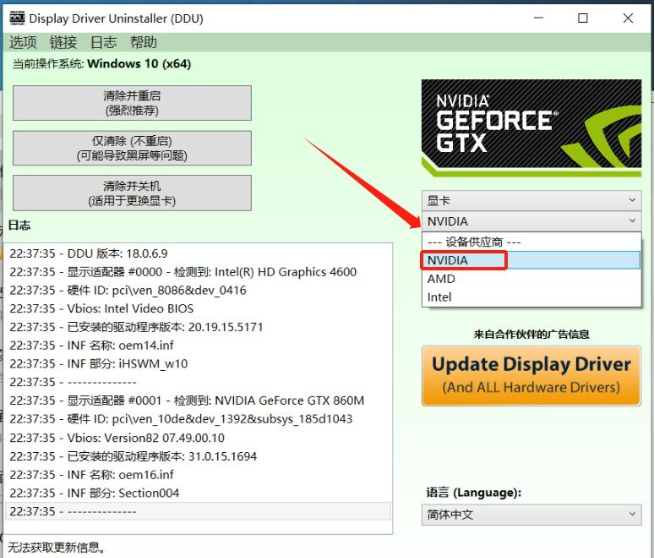Click the DDU app icon in title bar
Screen dimensions: 655x558
coord(17,18)
